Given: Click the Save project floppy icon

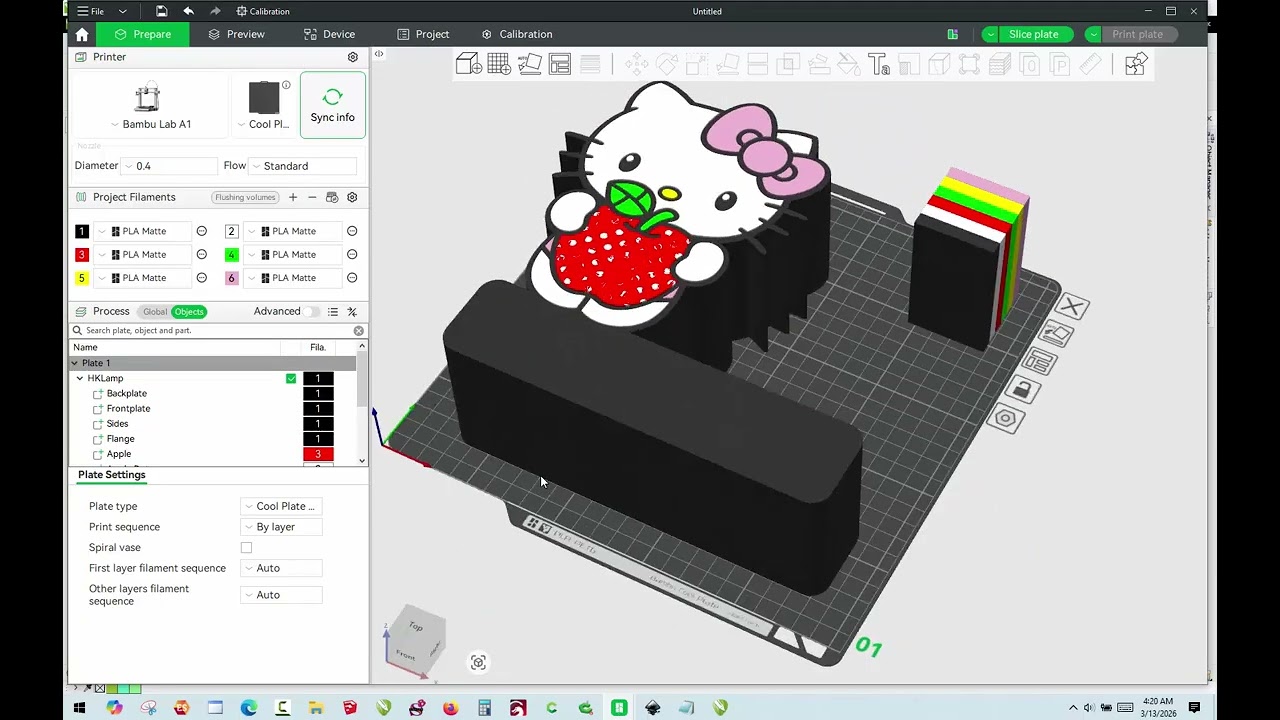Looking at the screenshot, I should pos(161,11).
